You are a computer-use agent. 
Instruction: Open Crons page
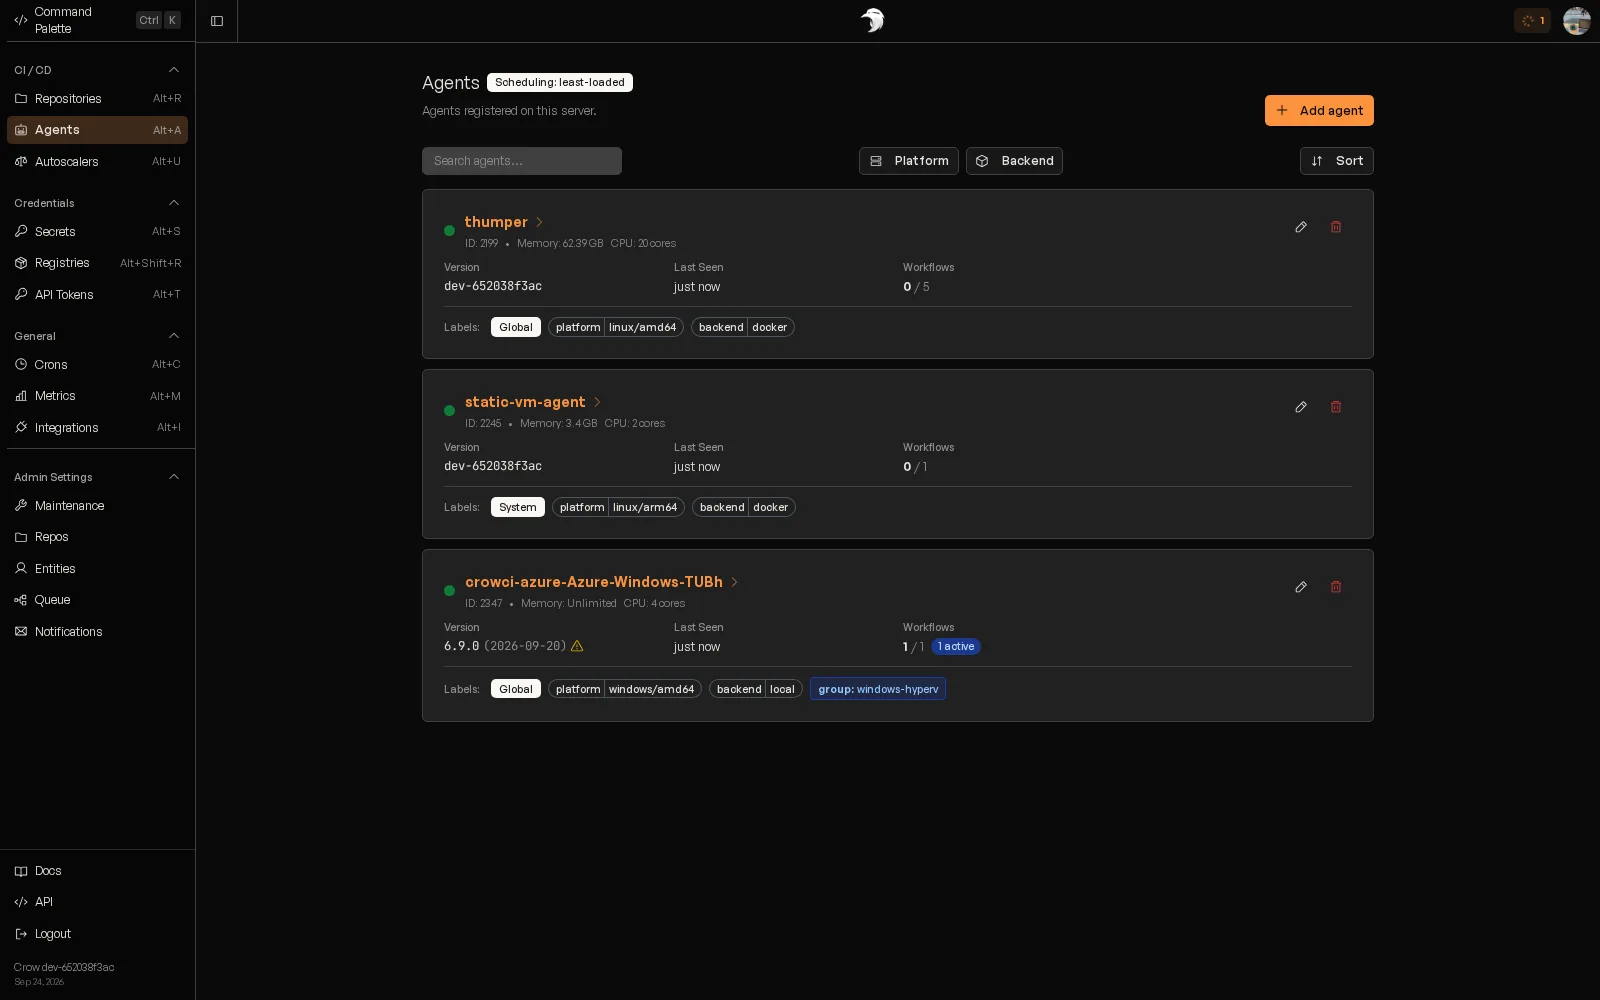click(x=97, y=365)
